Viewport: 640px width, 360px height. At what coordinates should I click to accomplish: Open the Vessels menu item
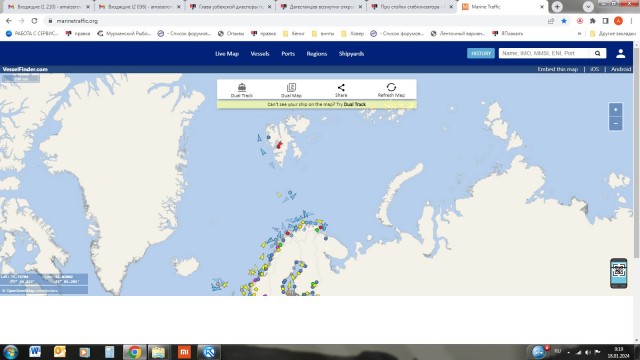260,53
